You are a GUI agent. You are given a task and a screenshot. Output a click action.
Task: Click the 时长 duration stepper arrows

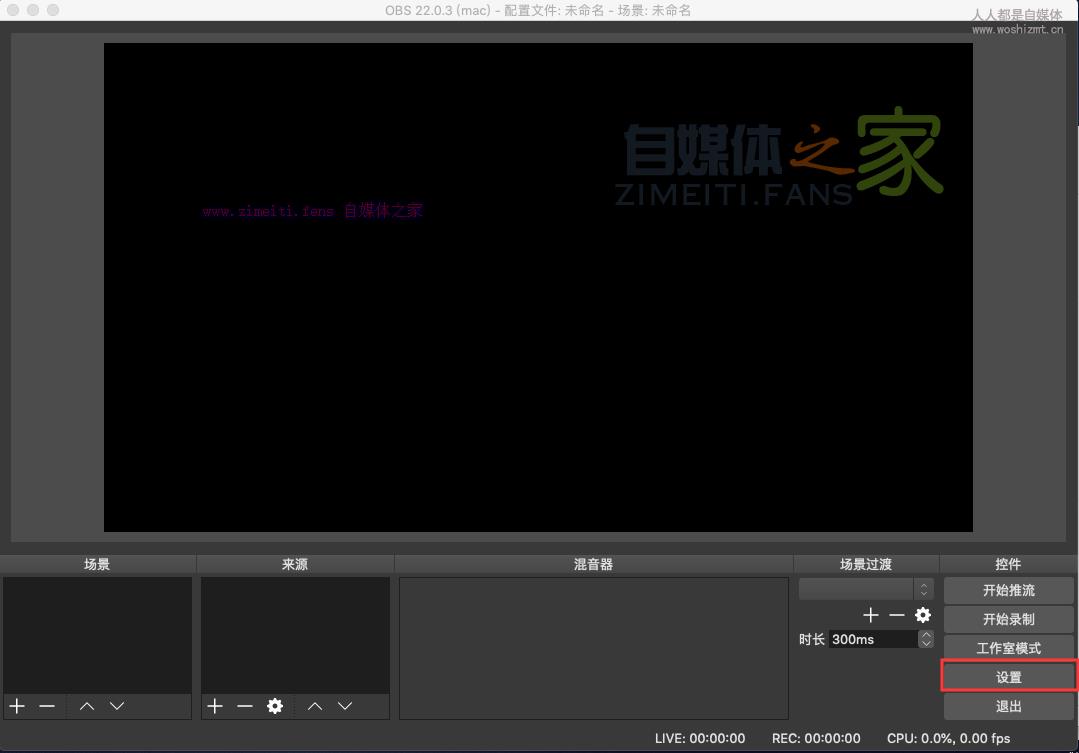(x=926, y=639)
